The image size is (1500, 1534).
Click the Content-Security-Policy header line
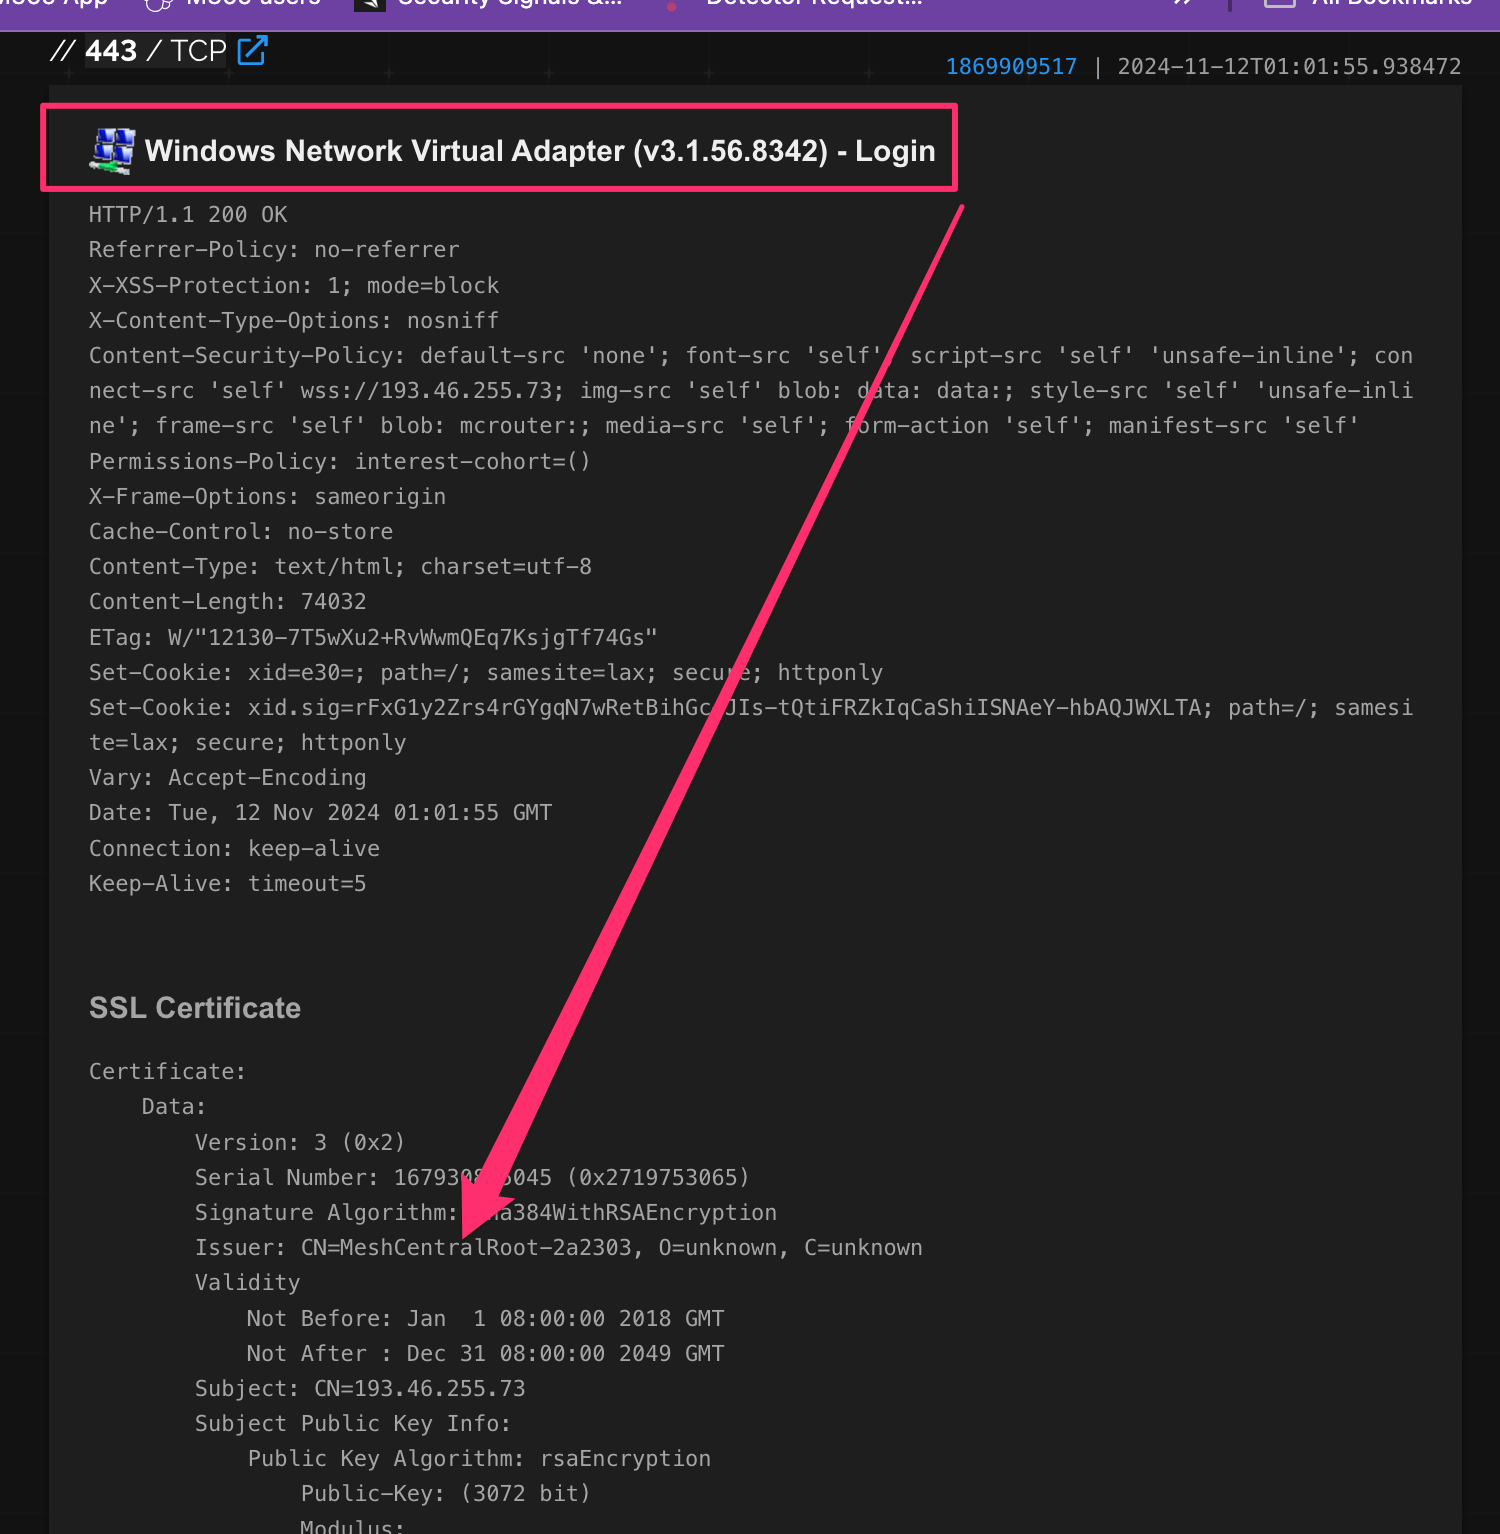(751, 391)
